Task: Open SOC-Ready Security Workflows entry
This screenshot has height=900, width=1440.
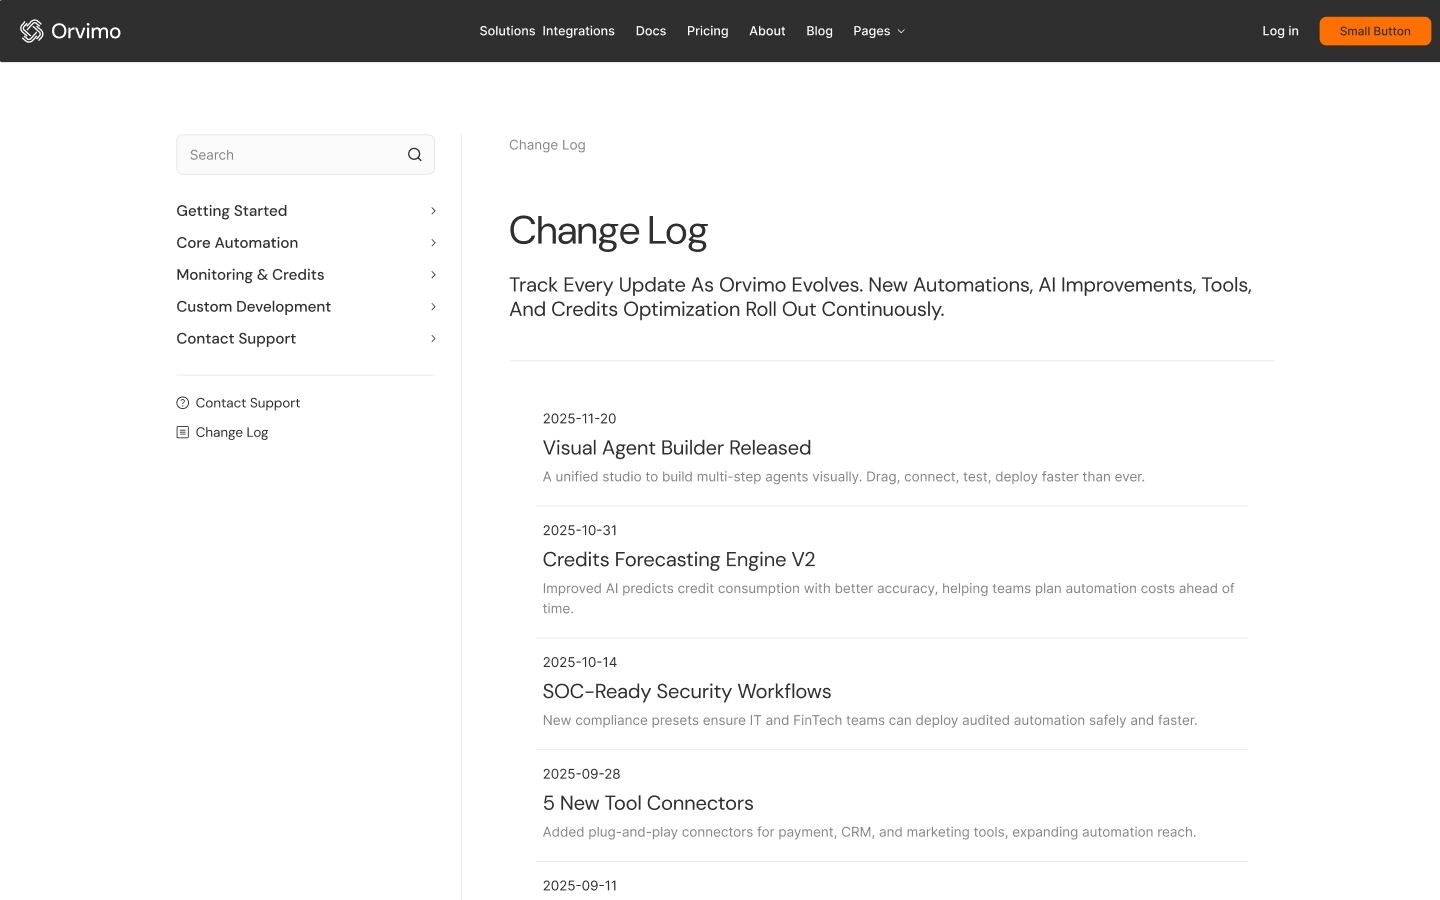Action: coord(687,692)
